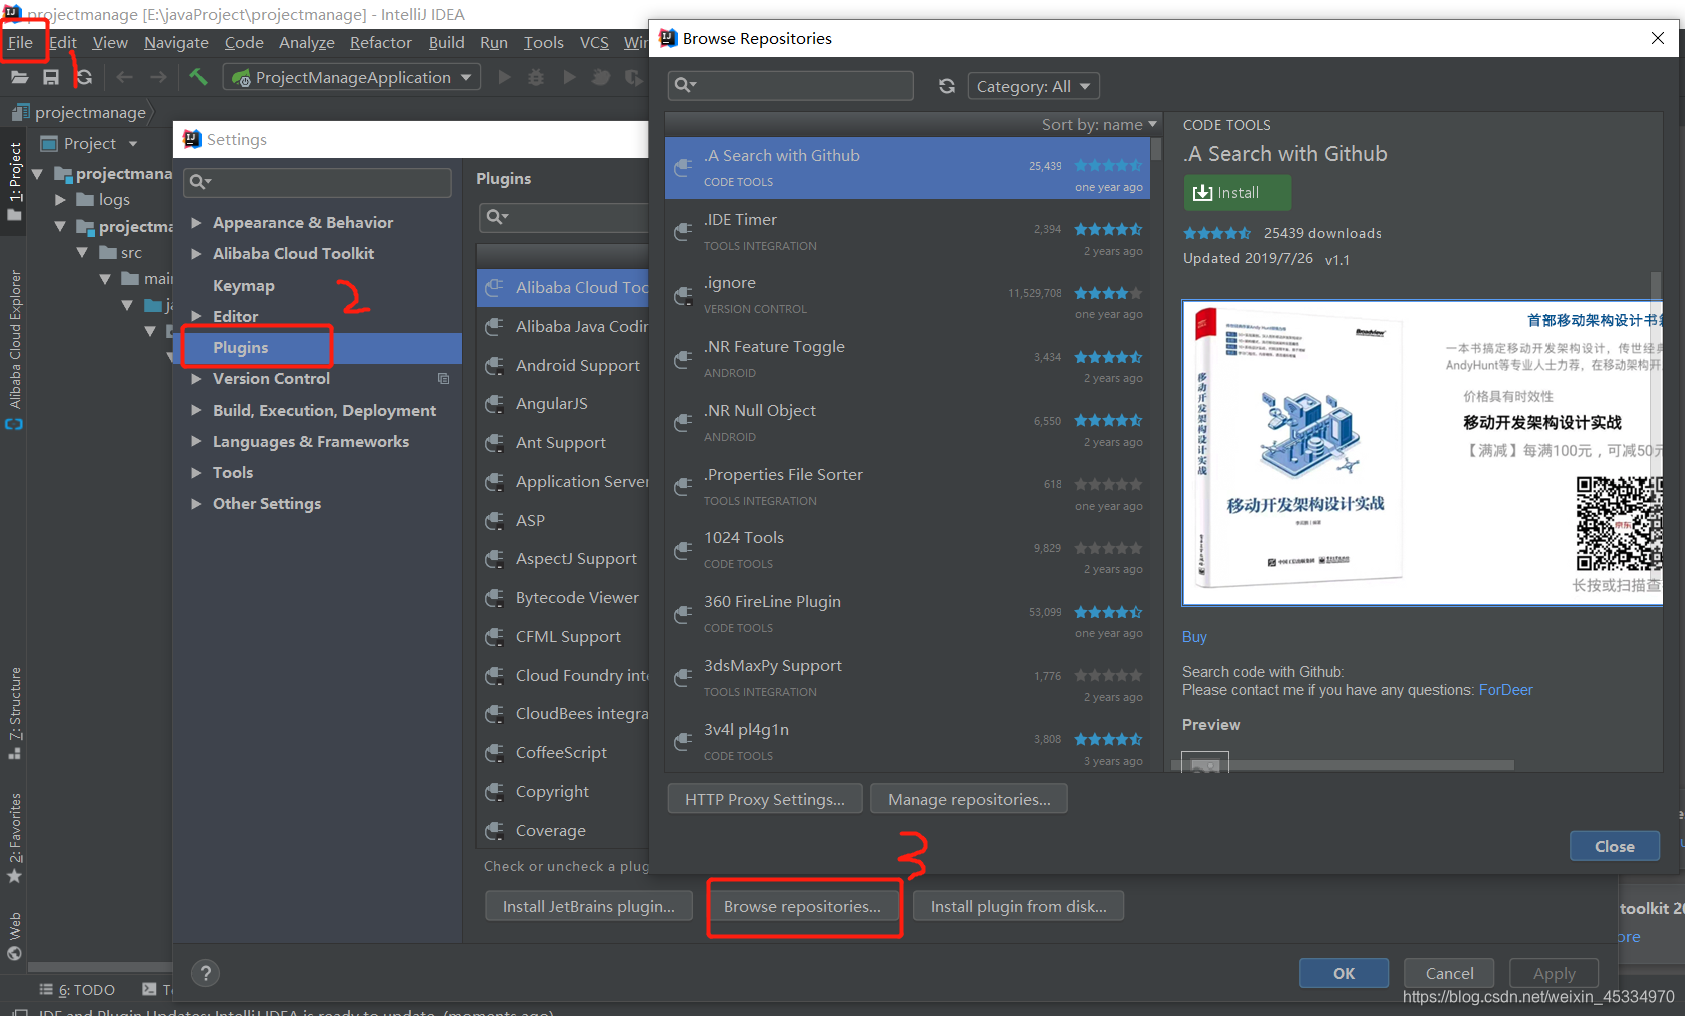The width and height of the screenshot is (1685, 1016).
Task: Open the Analyze menu
Action: 307,42
